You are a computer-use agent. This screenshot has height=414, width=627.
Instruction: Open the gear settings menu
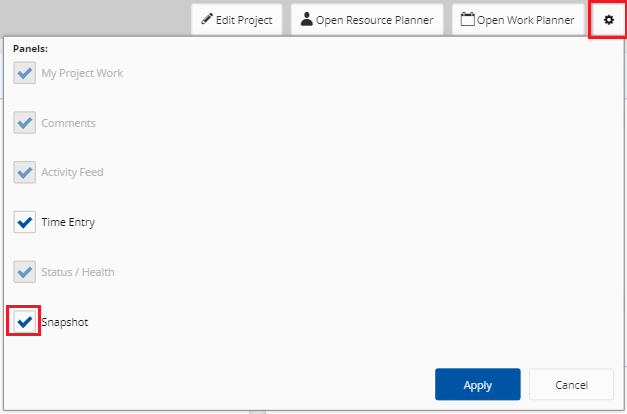[x=608, y=20]
